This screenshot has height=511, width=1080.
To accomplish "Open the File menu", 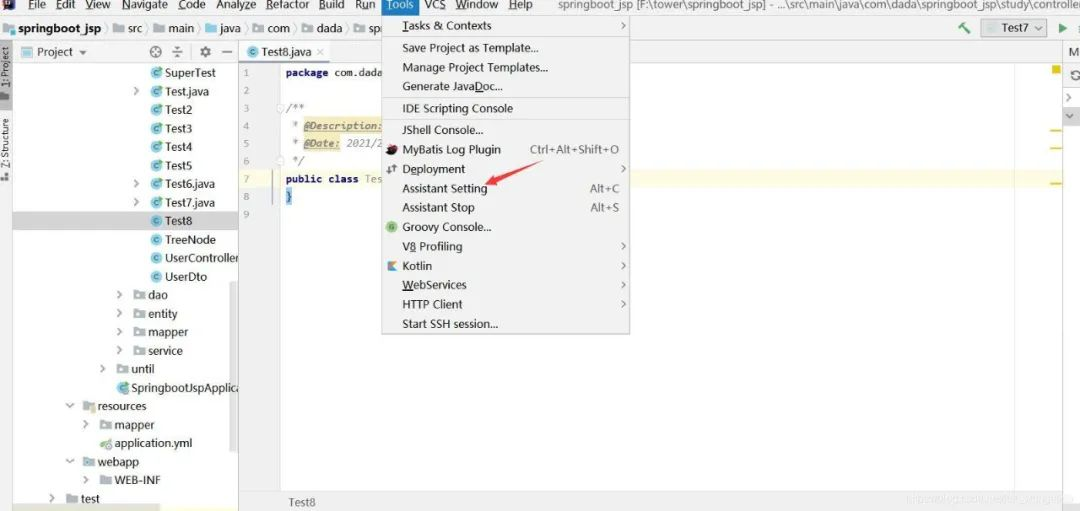I will [x=37, y=6].
